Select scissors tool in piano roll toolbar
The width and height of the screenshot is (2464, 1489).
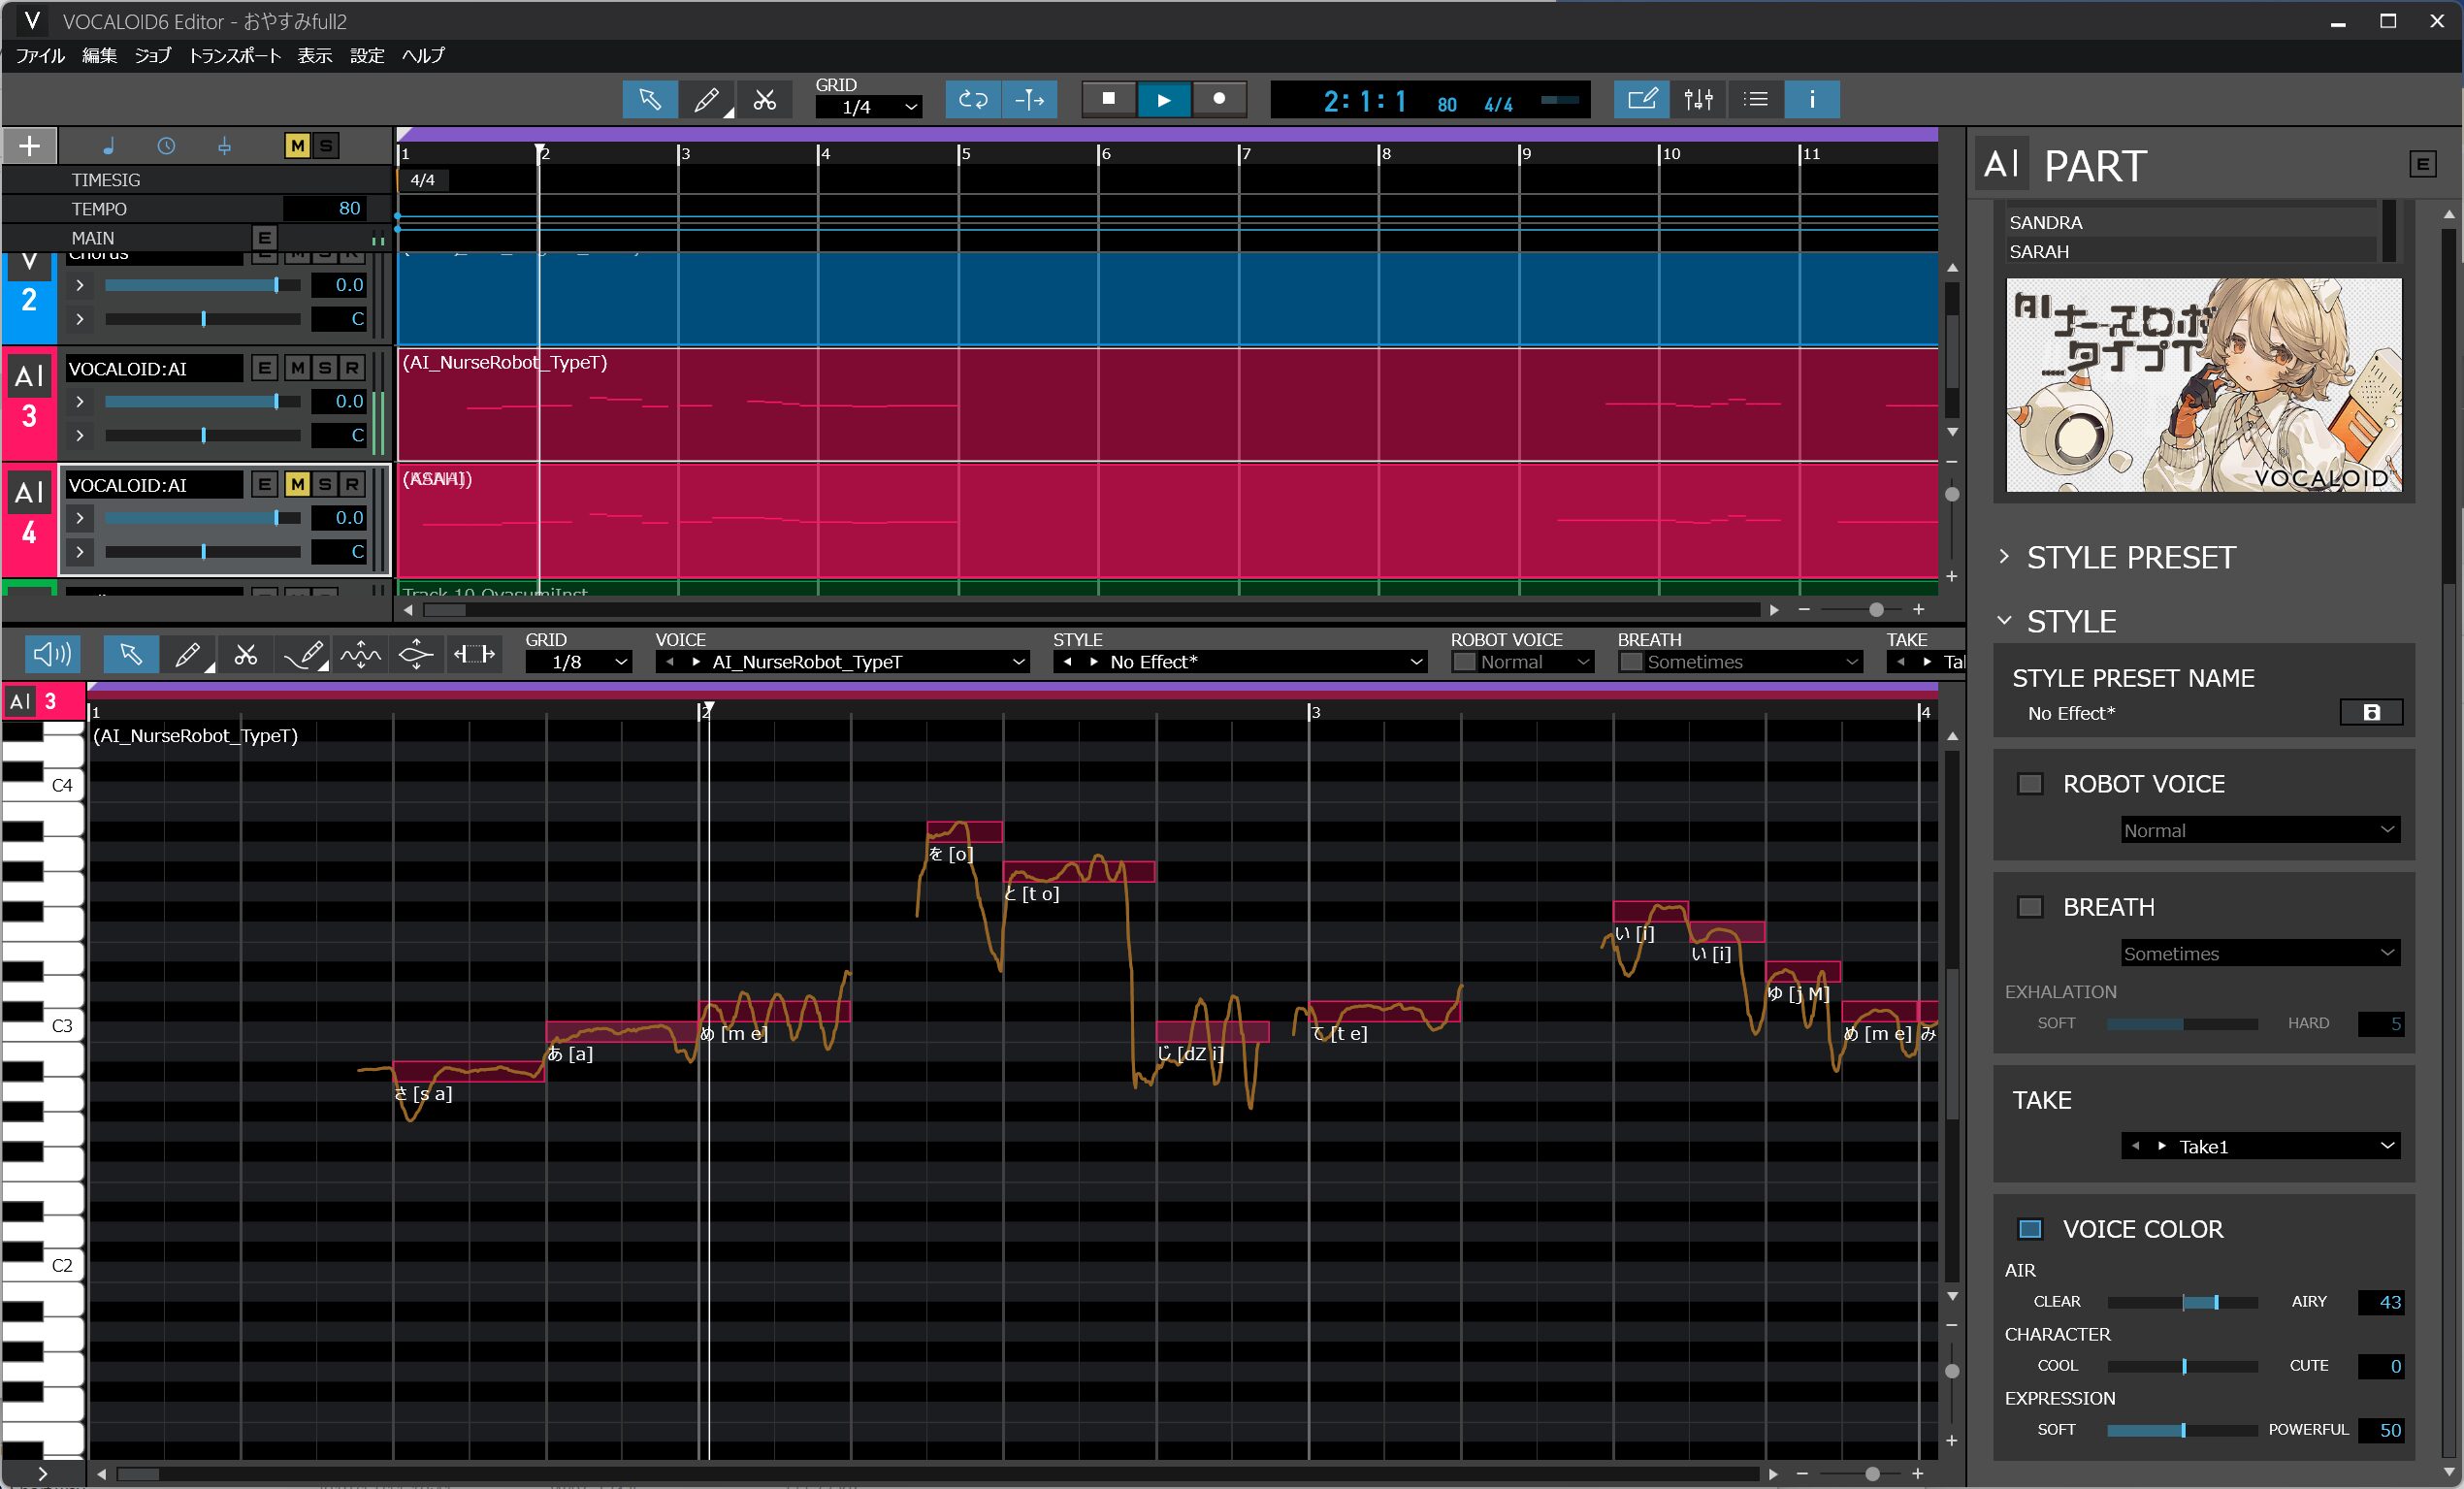tap(246, 655)
